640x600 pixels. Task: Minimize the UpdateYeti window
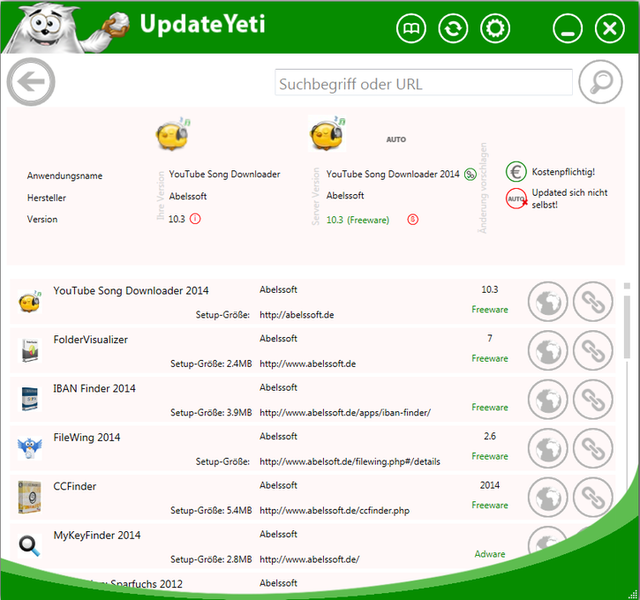pyautogui.click(x=567, y=29)
